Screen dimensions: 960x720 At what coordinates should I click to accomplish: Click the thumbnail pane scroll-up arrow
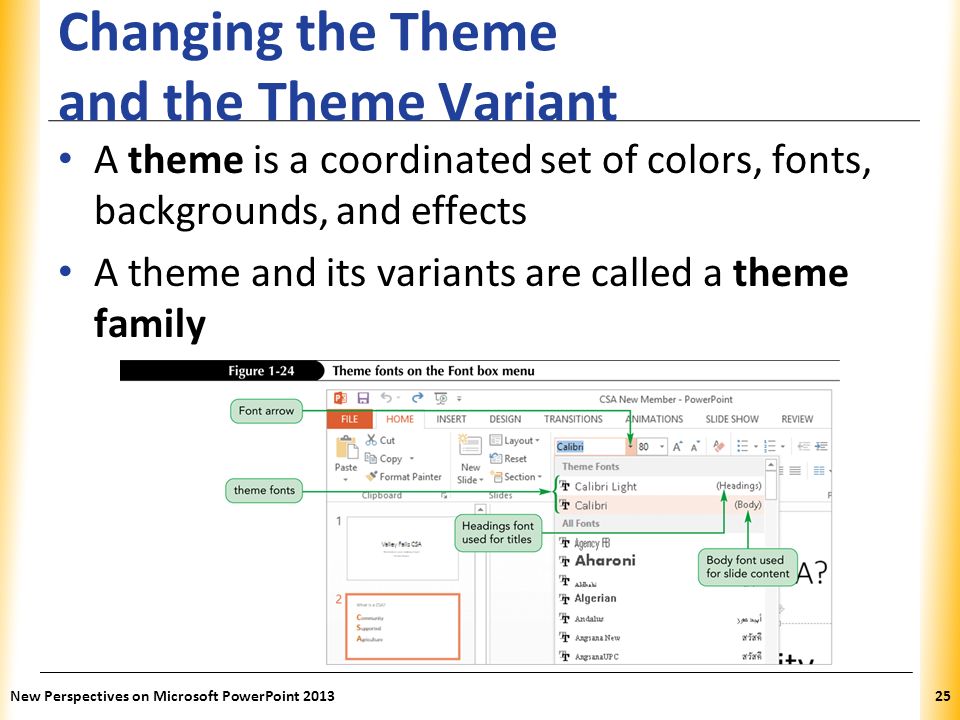(x=481, y=509)
